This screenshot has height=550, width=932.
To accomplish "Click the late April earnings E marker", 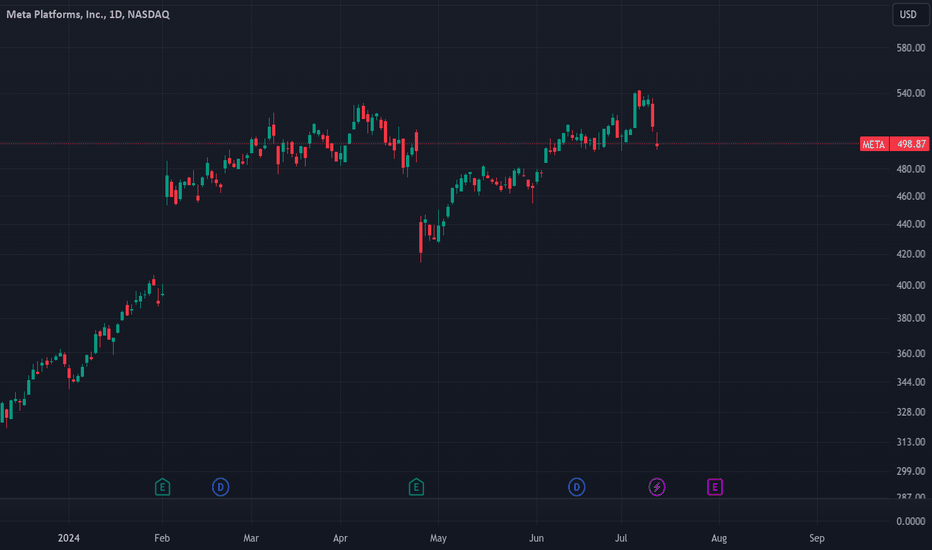I will [x=416, y=487].
